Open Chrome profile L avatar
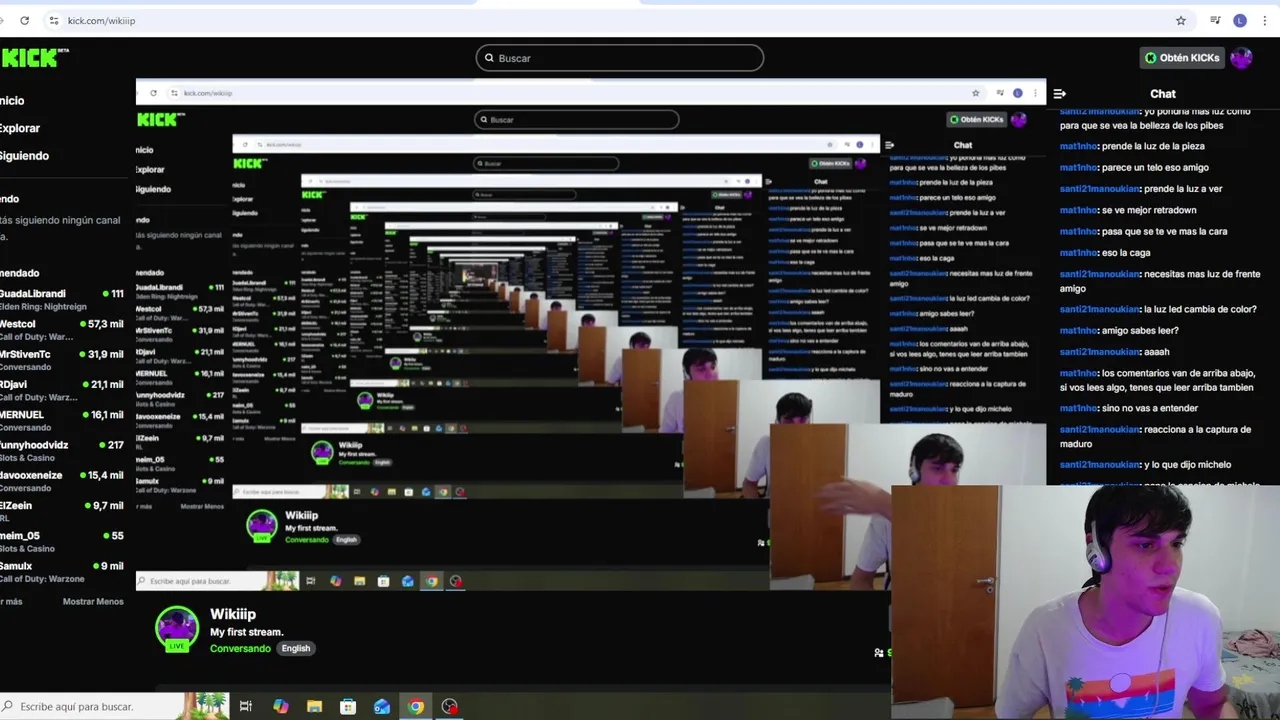Image resolution: width=1280 pixels, height=720 pixels. coord(1240,20)
